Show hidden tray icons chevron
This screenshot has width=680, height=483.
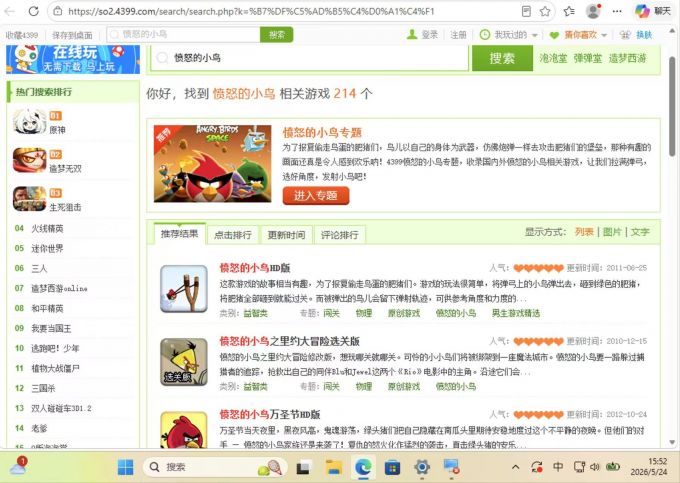coord(515,467)
